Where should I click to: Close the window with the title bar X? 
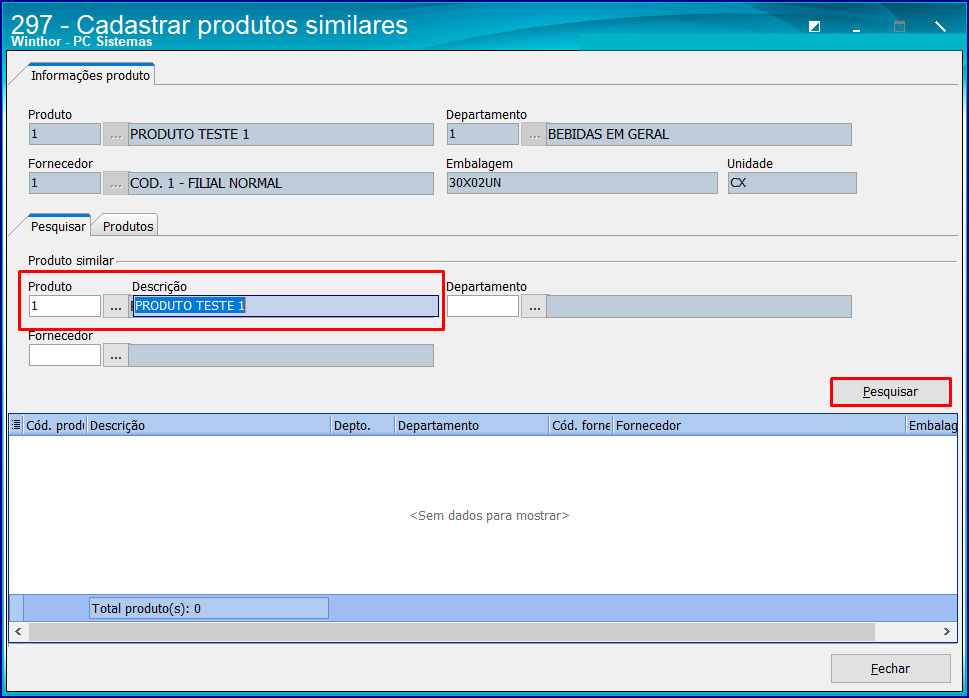(x=940, y=27)
